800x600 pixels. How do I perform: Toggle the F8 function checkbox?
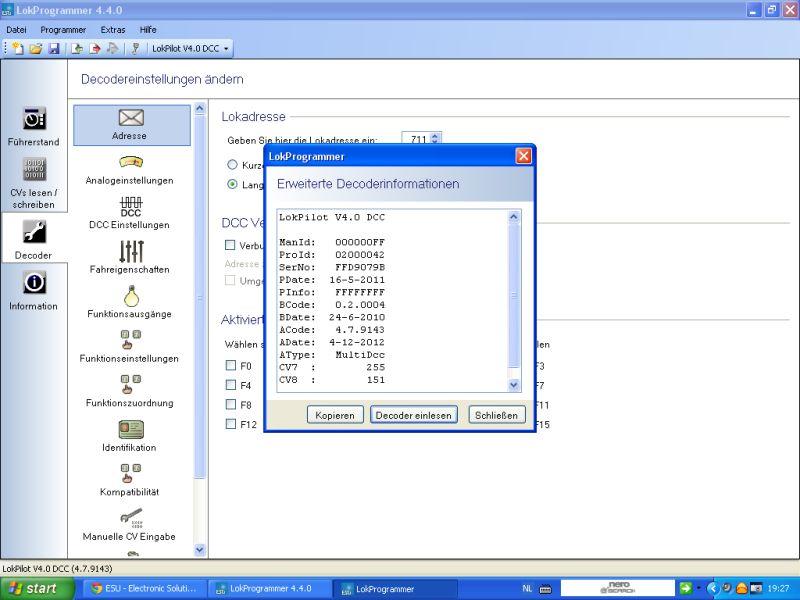(231, 404)
